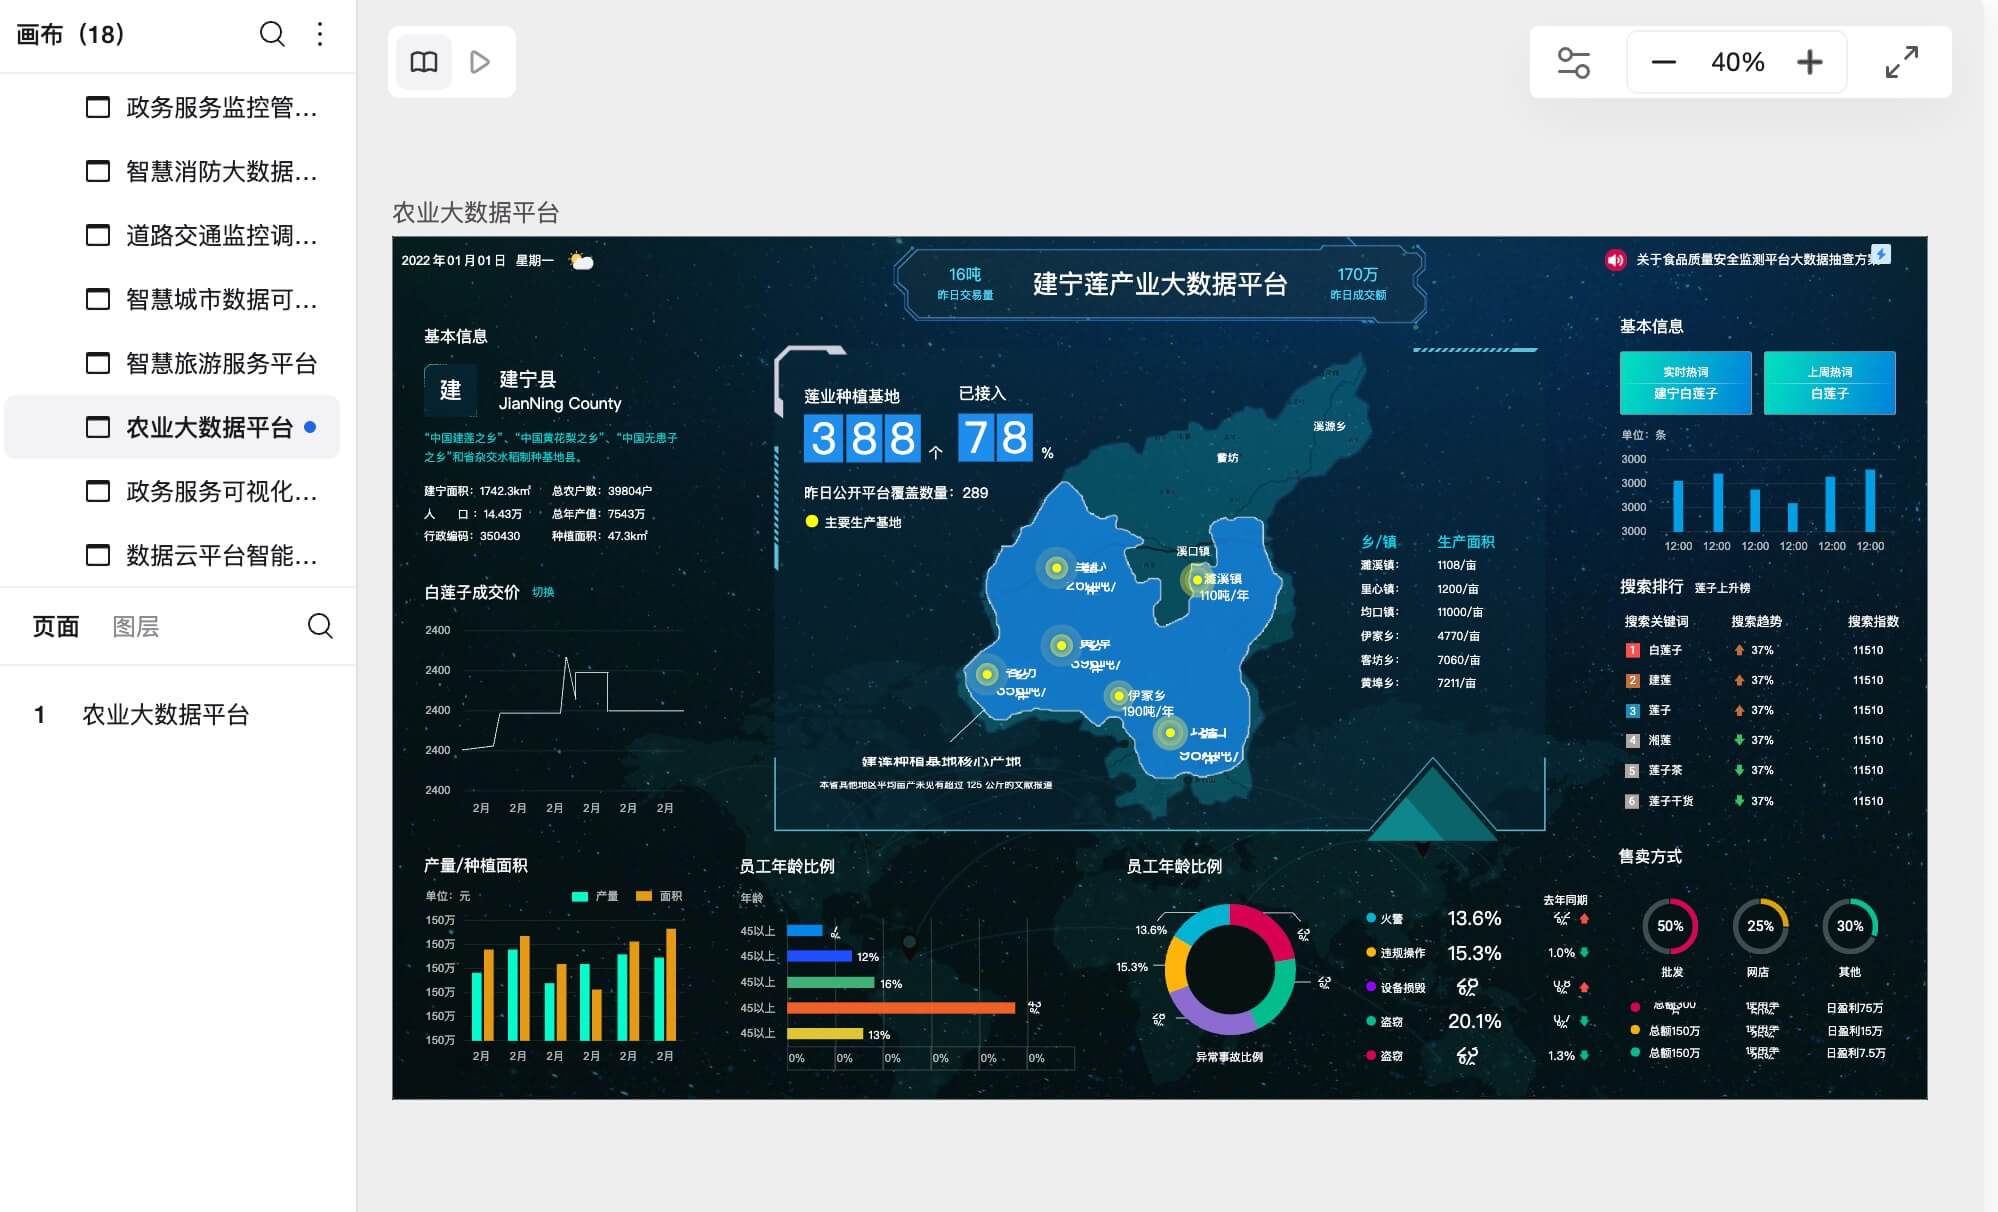
Task: Enter fullscreen with expand arrows icon
Action: pyautogui.click(x=1901, y=62)
